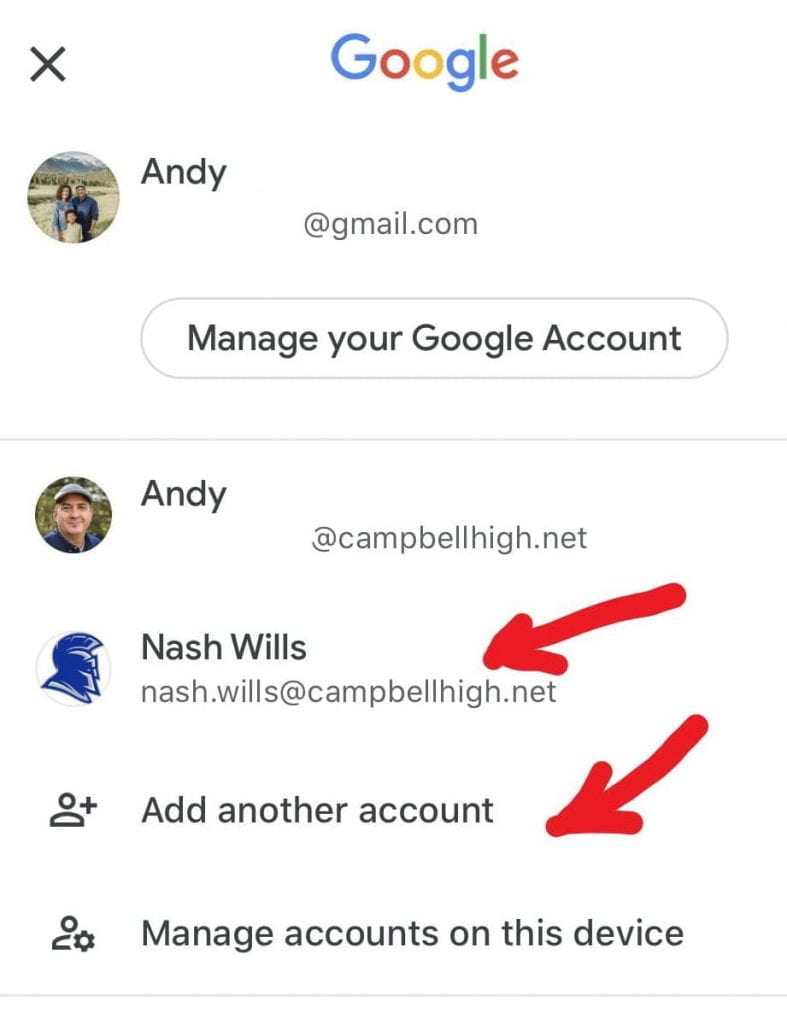Tap the blue knight helmet avatar
This screenshot has height=1024, width=787.
(x=73, y=668)
